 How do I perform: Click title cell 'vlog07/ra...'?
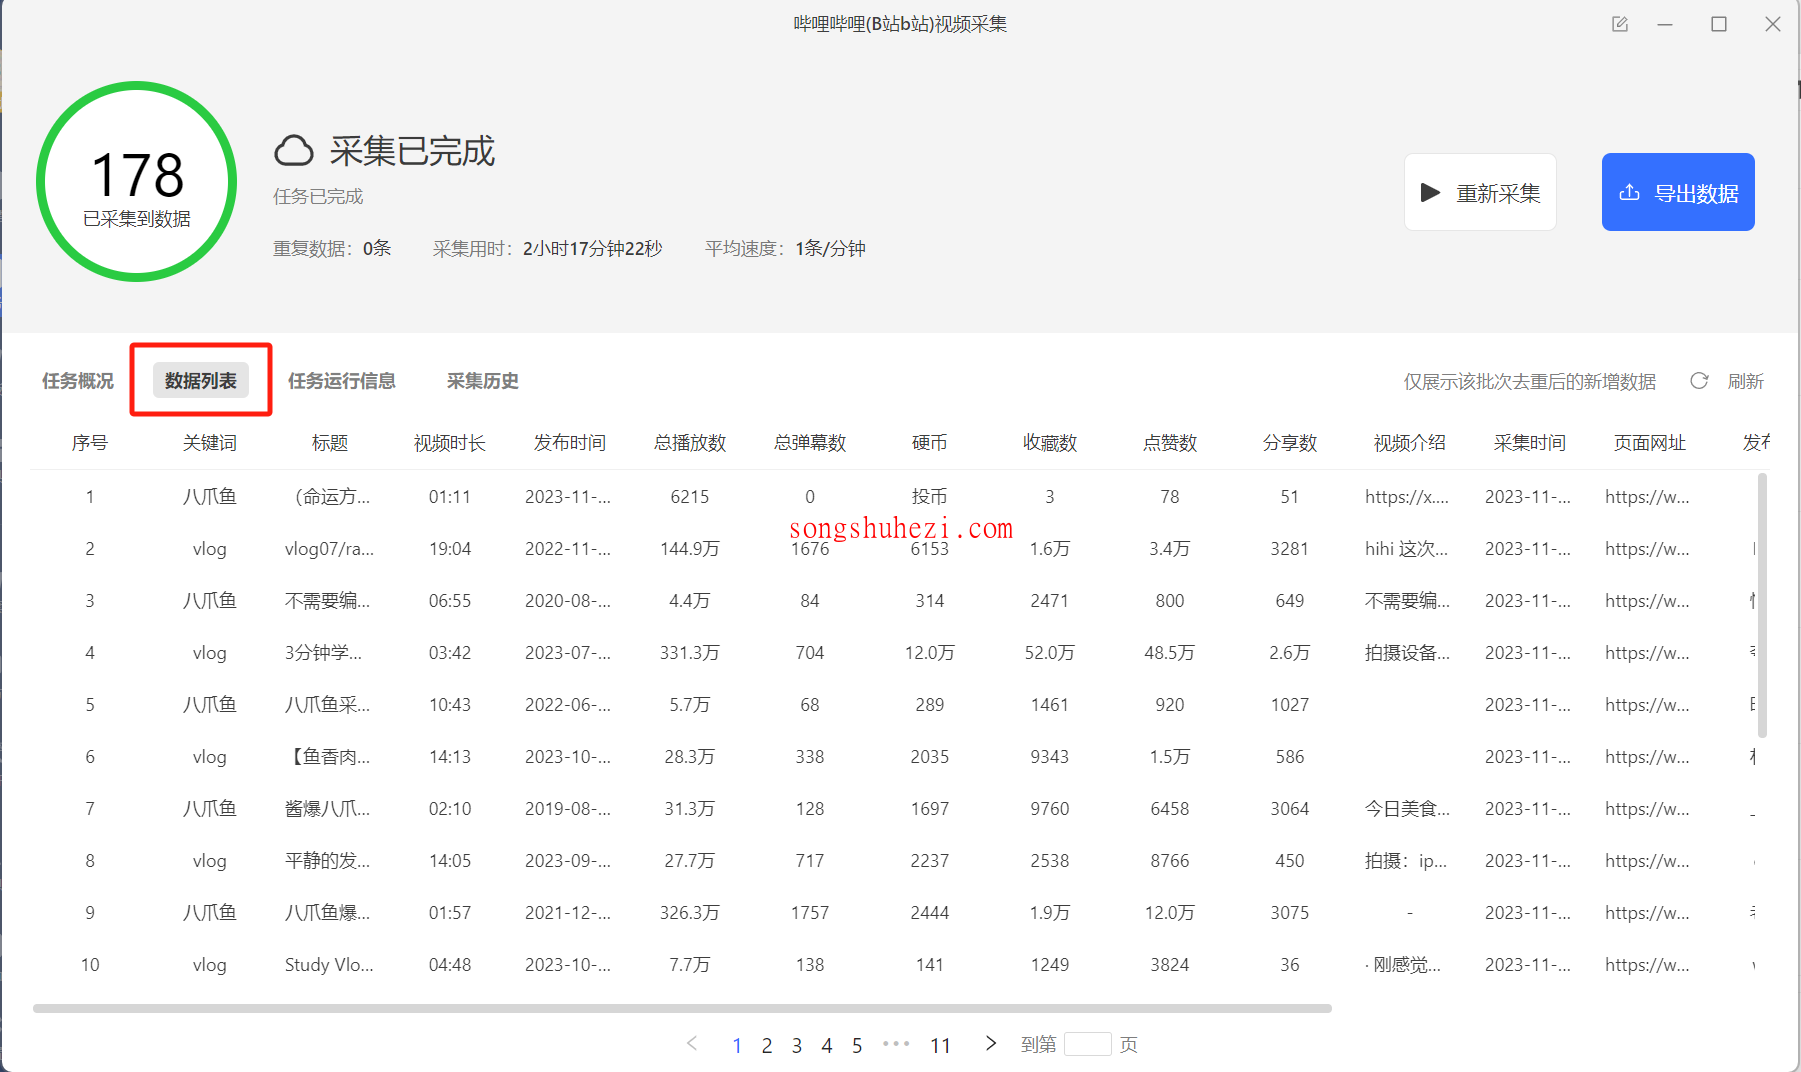pos(329,549)
